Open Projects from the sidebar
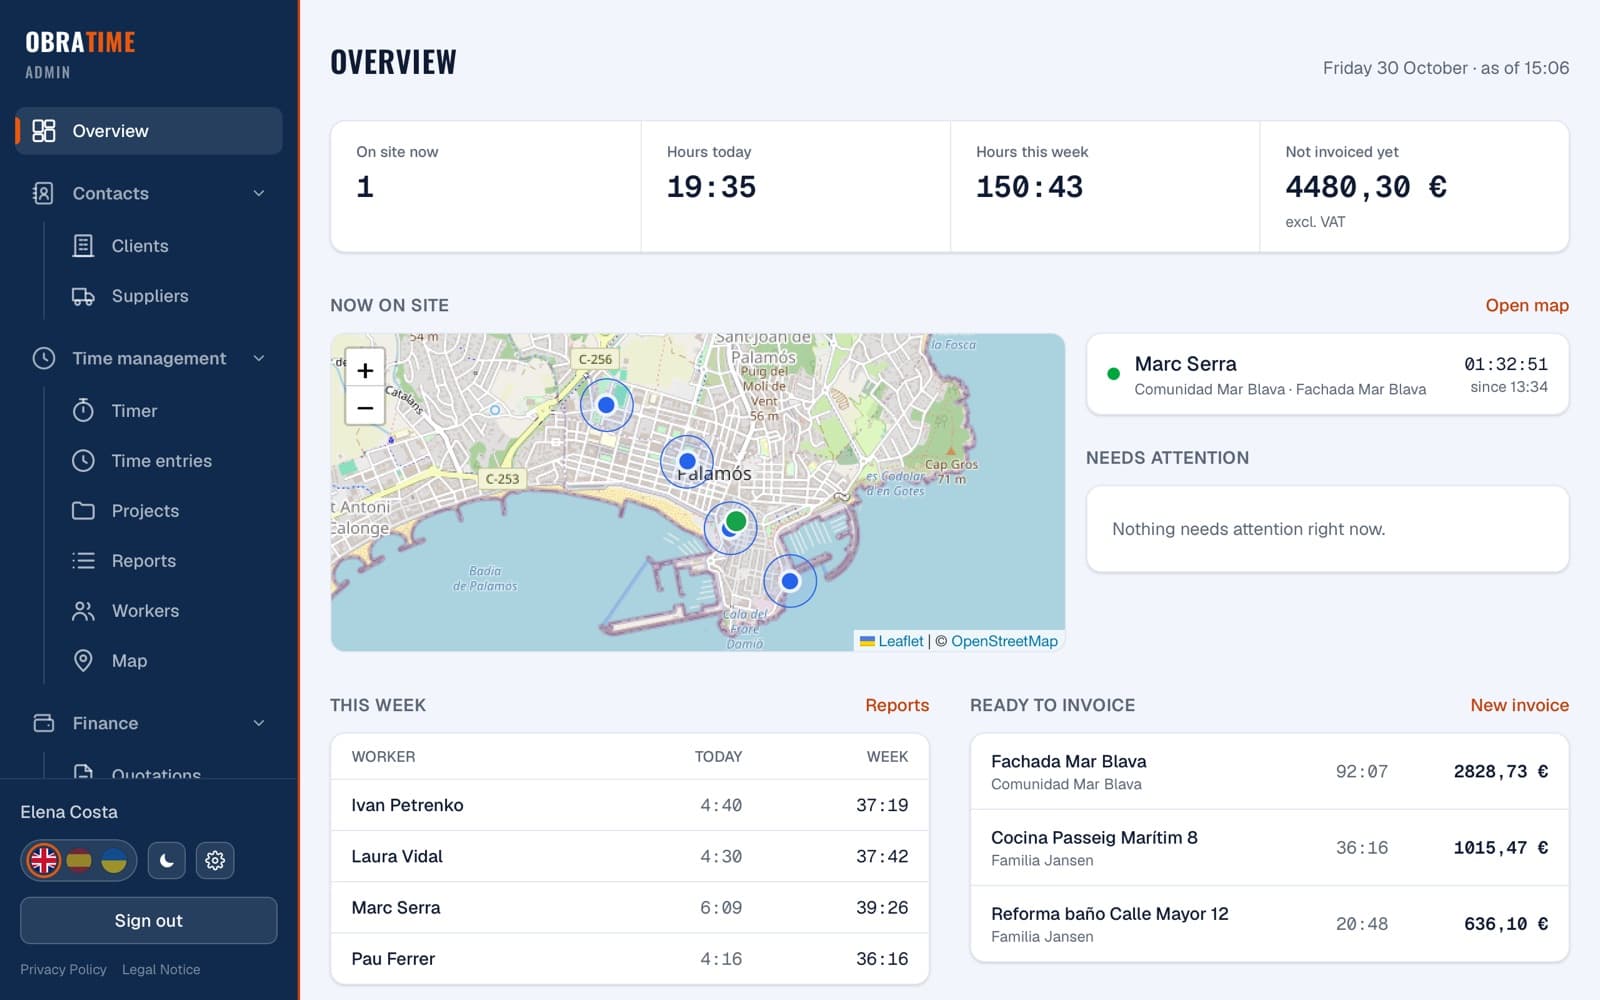This screenshot has width=1600, height=1000. [x=145, y=511]
